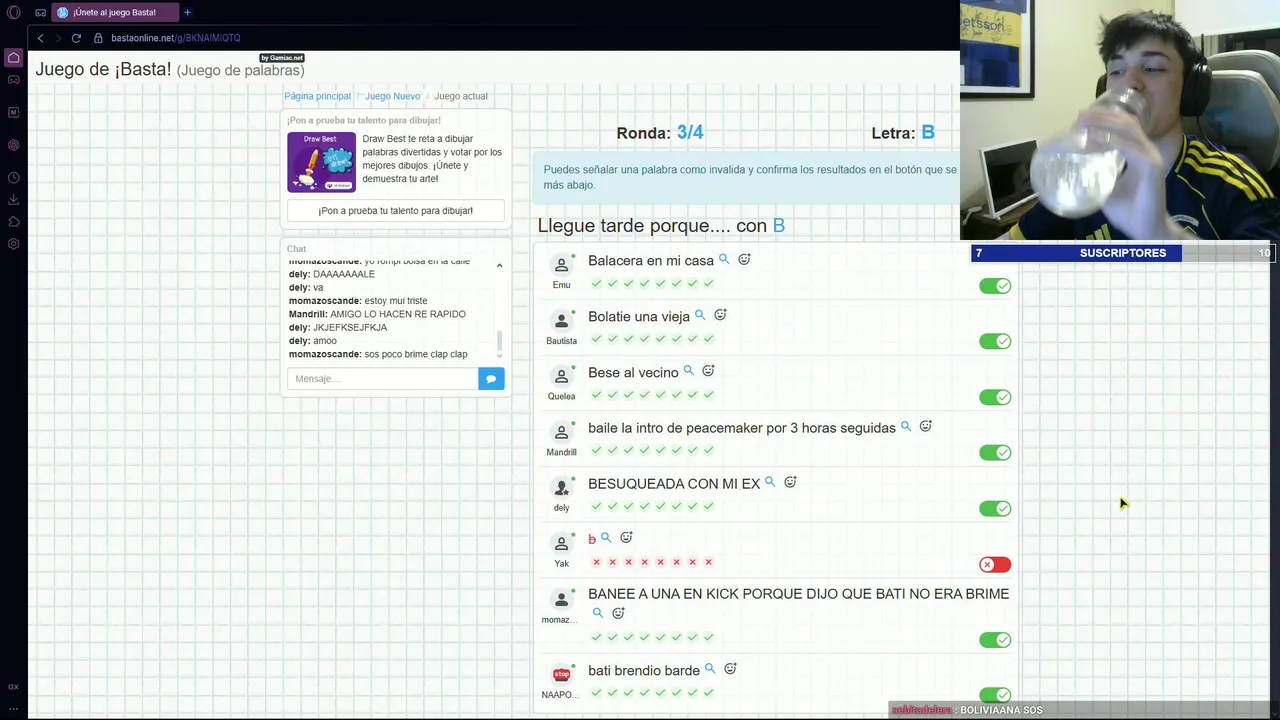The image size is (1280, 720).
Task: Click the bastaonline.net address bar
Action: 175,38
